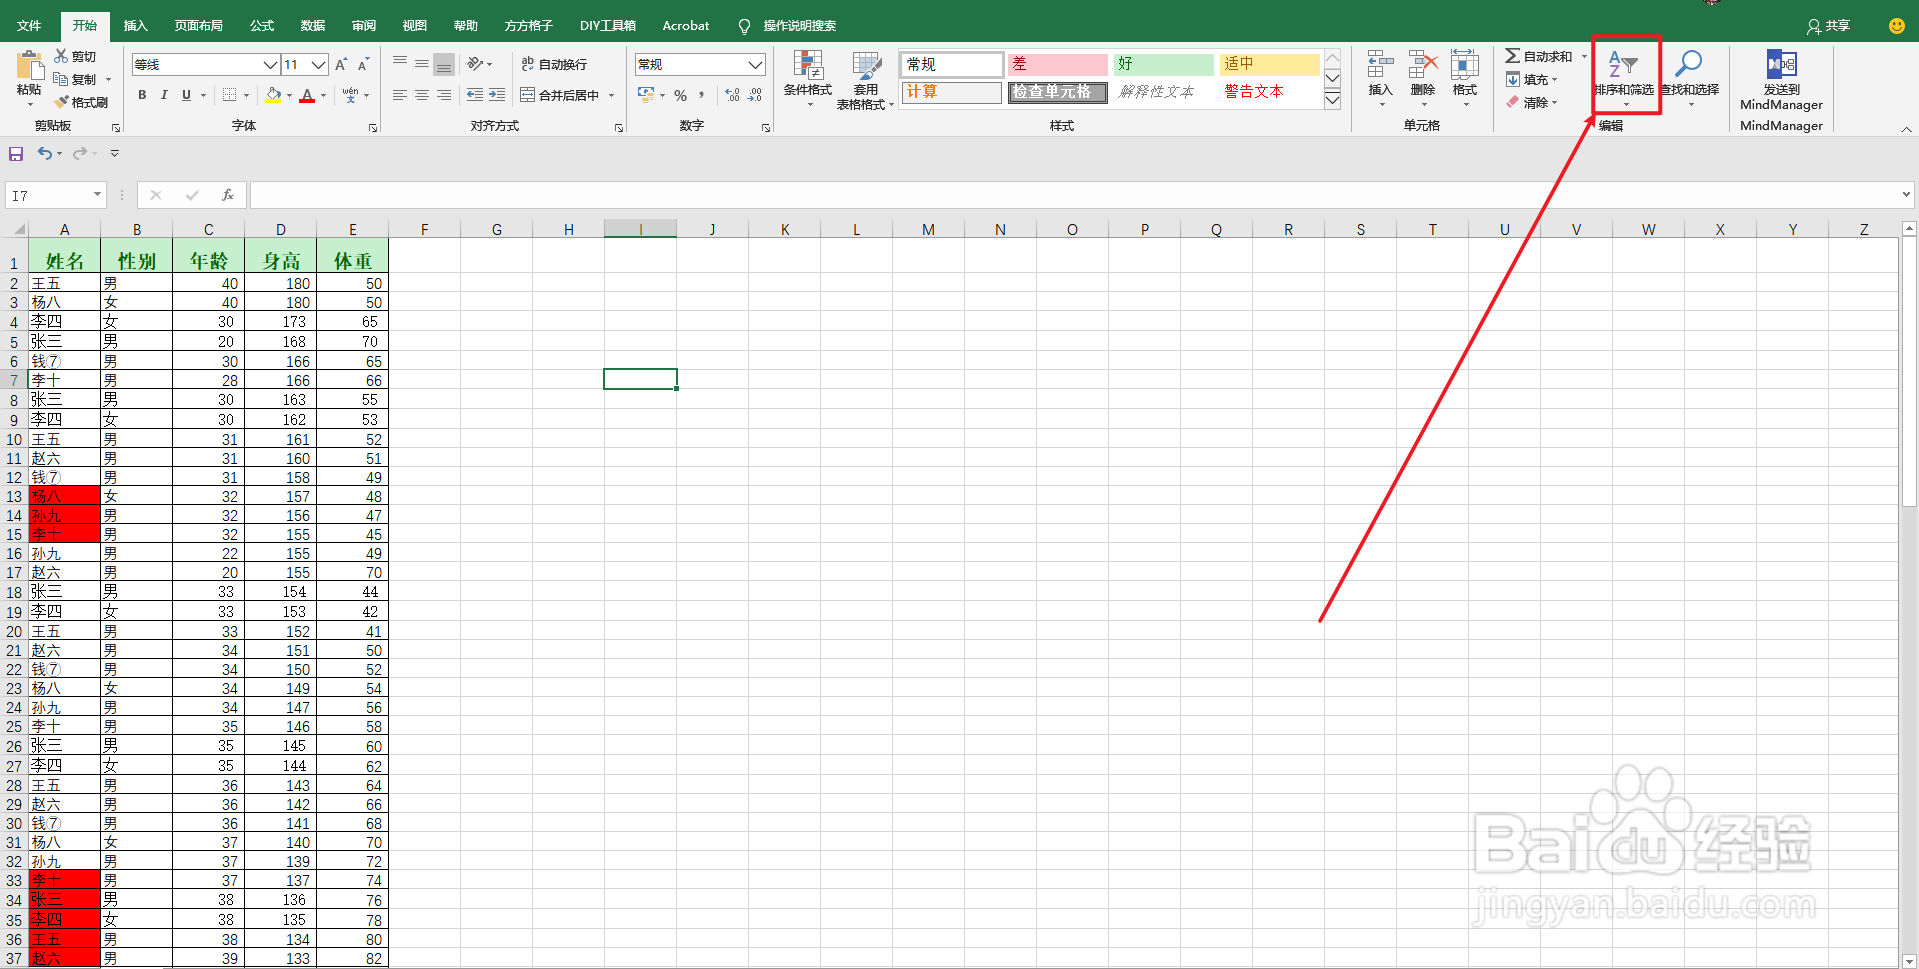Image resolution: width=1919 pixels, height=969 pixels.
Task: Click the Paste icon in clipboard group
Action: (29, 66)
